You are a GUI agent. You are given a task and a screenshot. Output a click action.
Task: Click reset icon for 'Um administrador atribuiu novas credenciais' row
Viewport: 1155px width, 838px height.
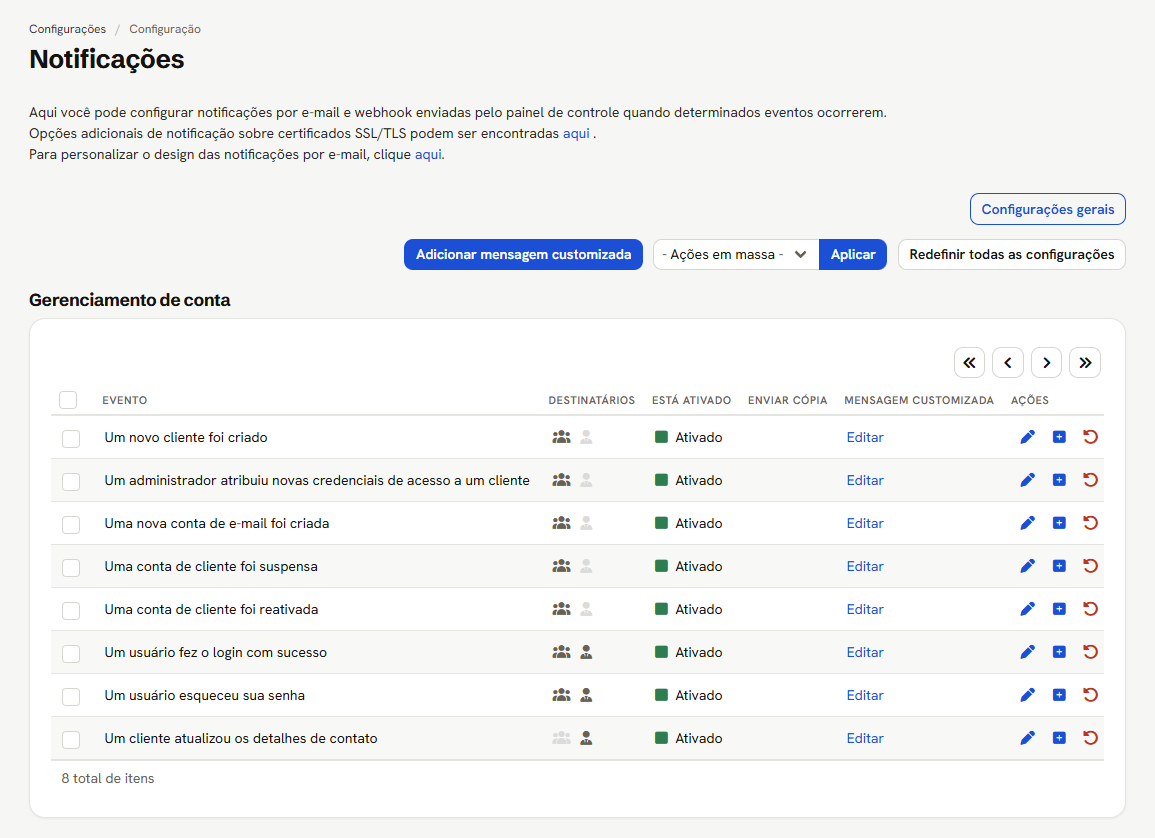[1090, 480]
